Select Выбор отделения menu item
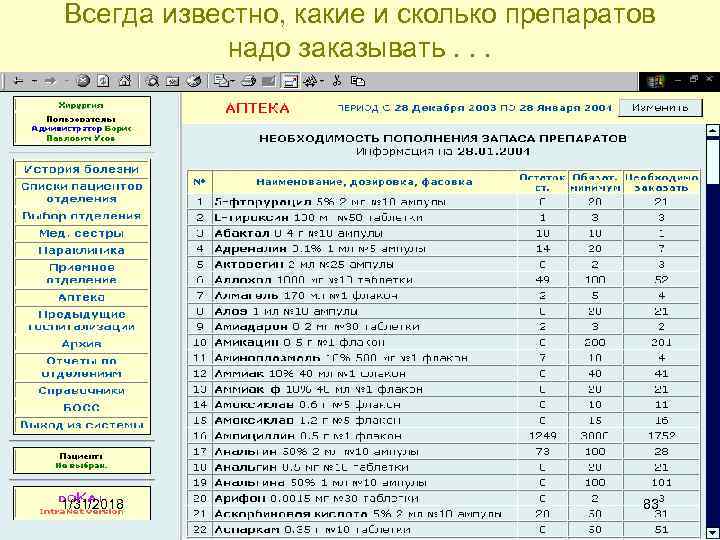This screenshot has height=540, width=720. pos(81,216)
